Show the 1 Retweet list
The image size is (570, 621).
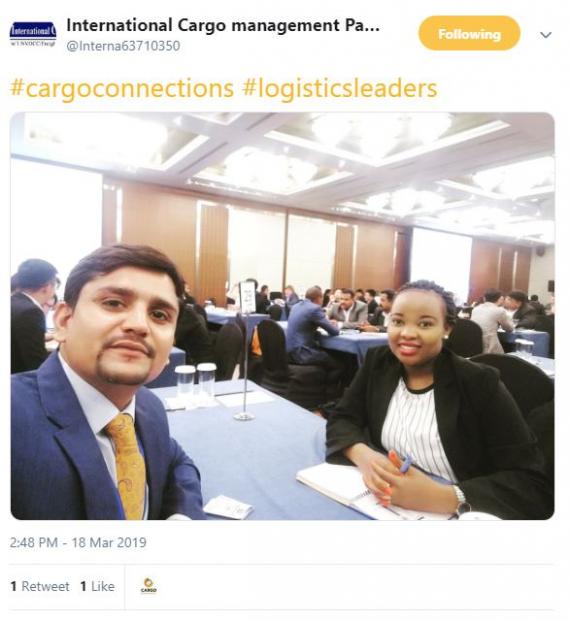40,587
